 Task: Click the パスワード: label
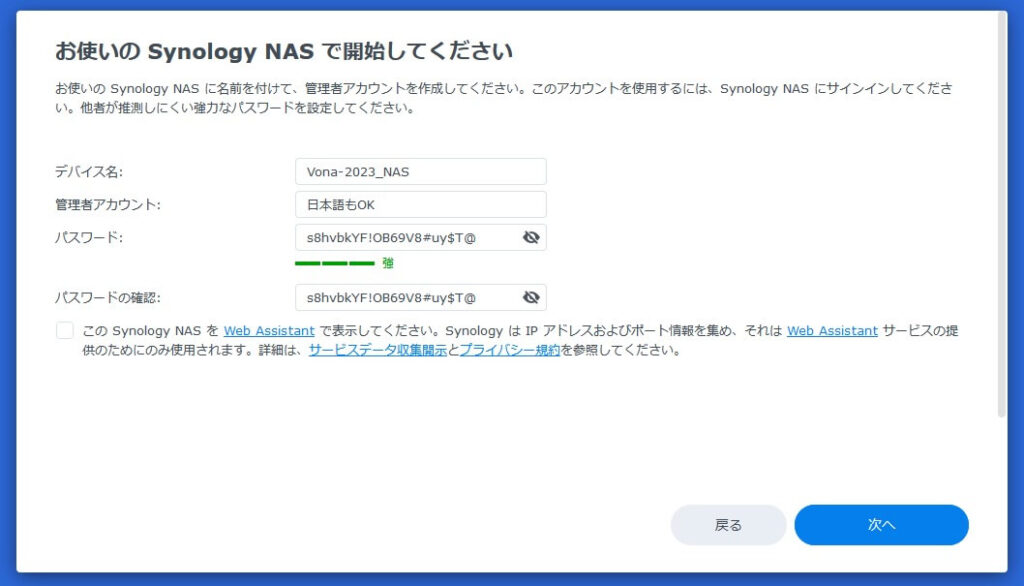click(x=89, y=237)
